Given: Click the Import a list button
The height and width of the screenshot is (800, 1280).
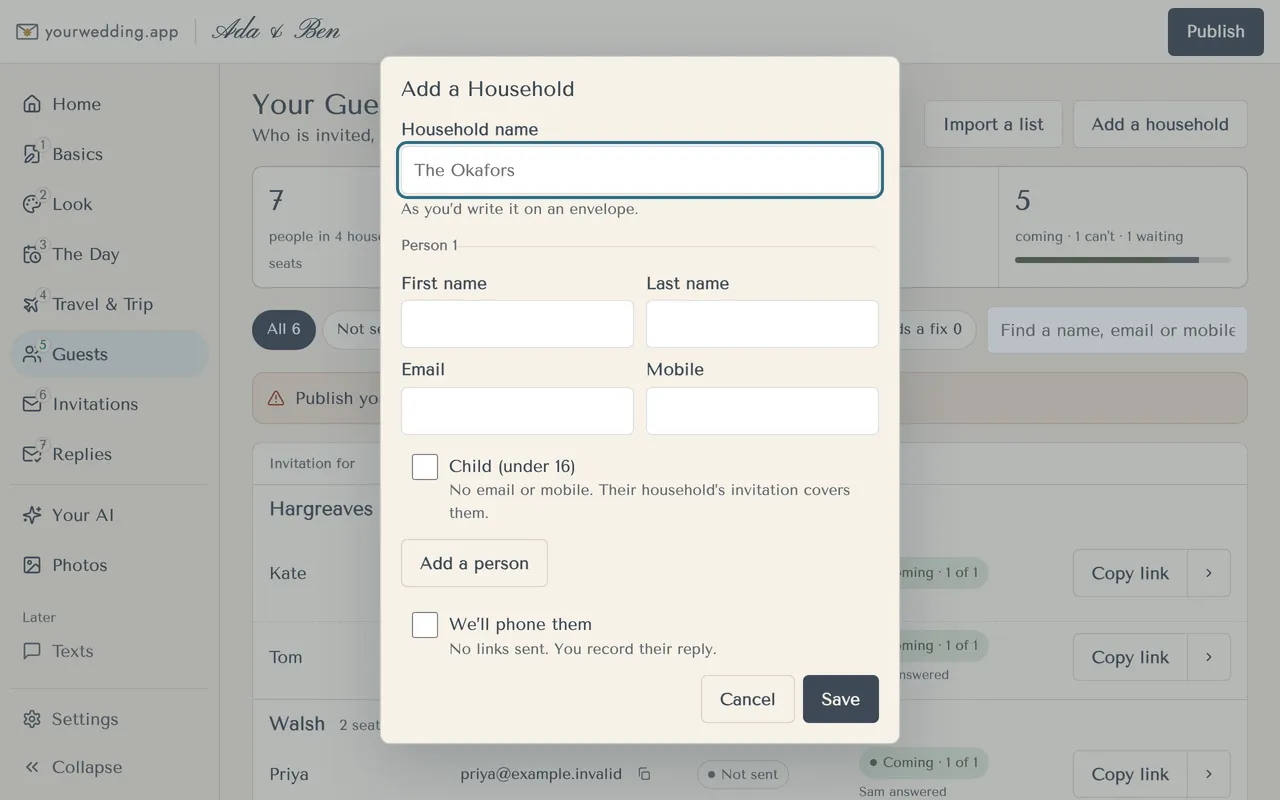Looking at the screenshot, I should click(x=993, y=124).
